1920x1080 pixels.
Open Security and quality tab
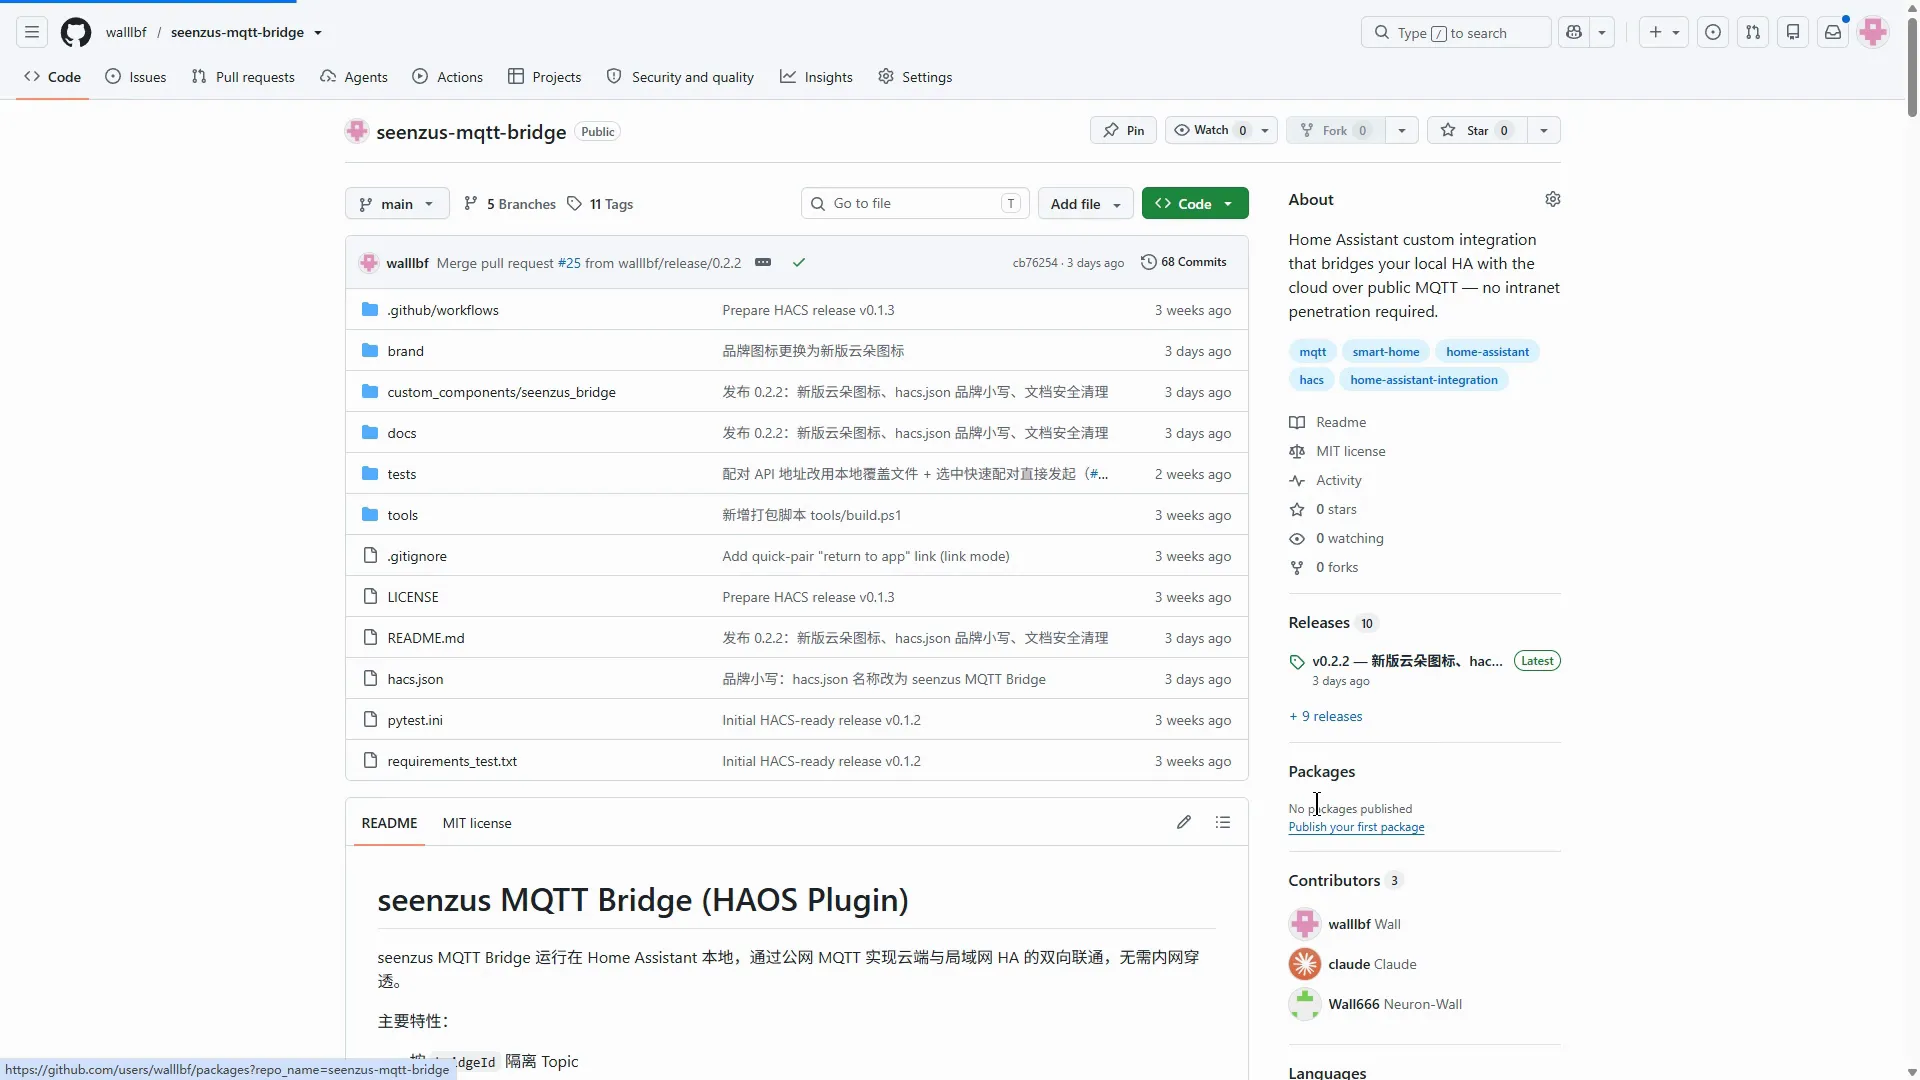680,77
